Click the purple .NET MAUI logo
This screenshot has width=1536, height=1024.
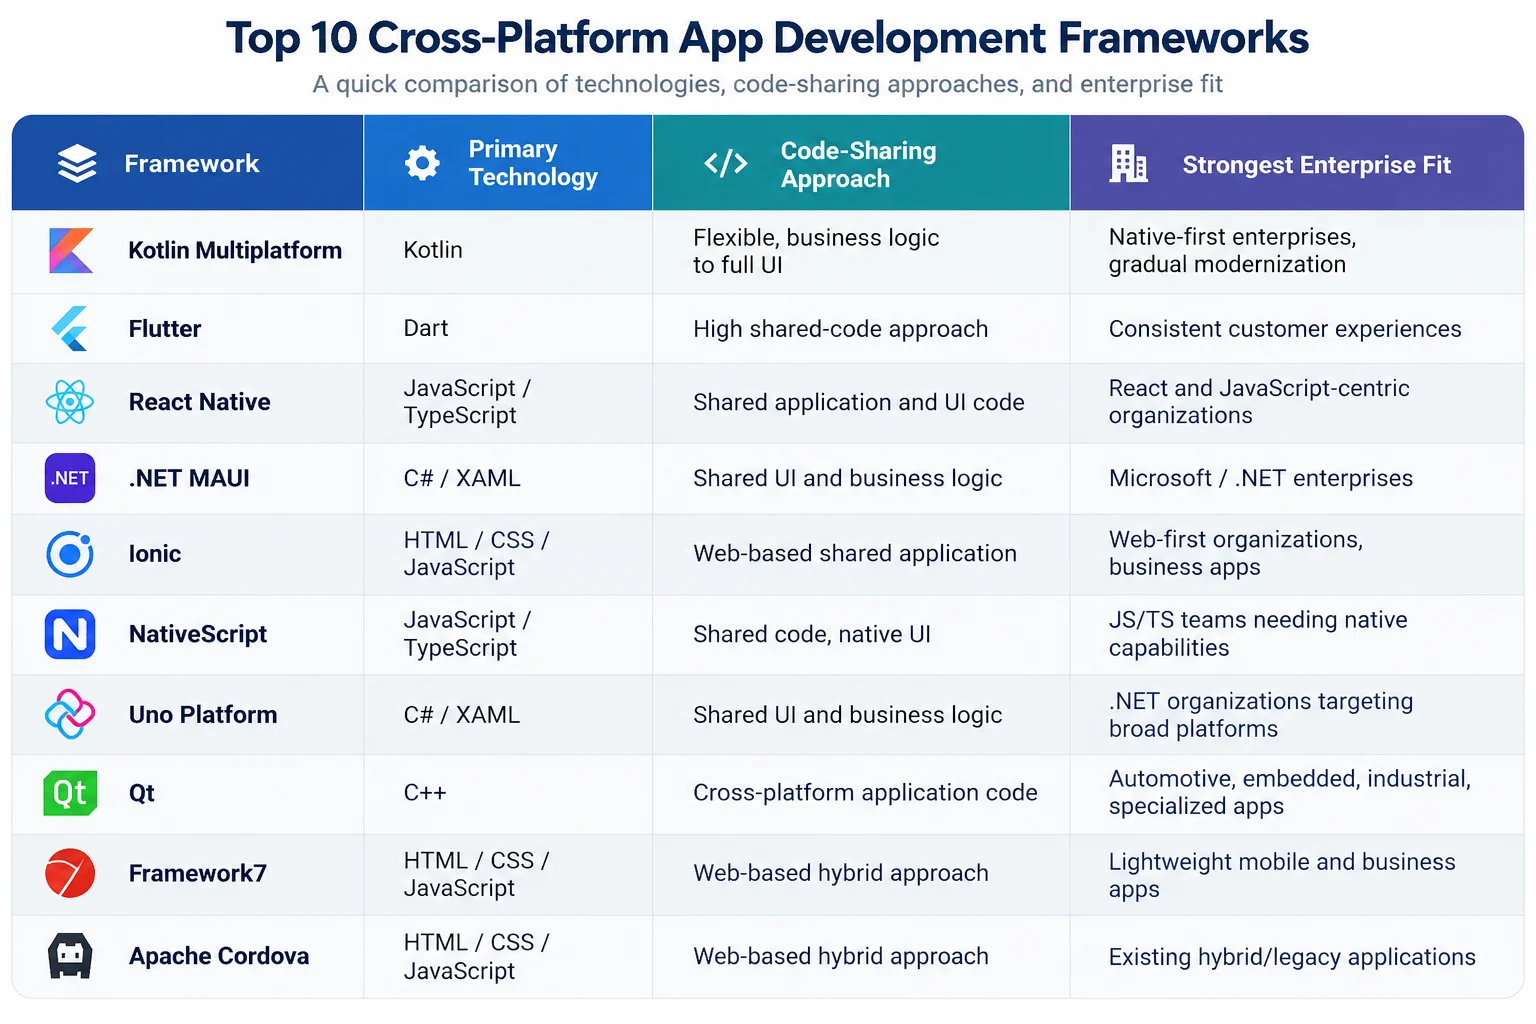click(70, 478)
